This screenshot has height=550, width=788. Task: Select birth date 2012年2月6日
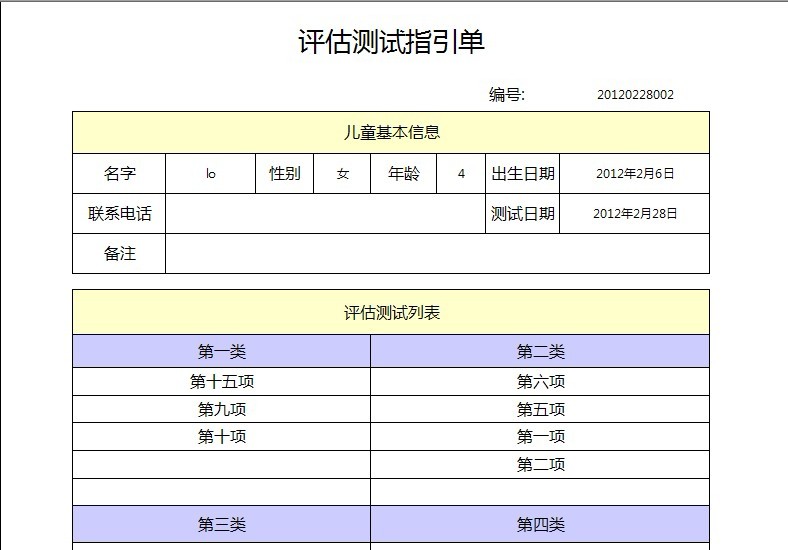coord(635,173)
